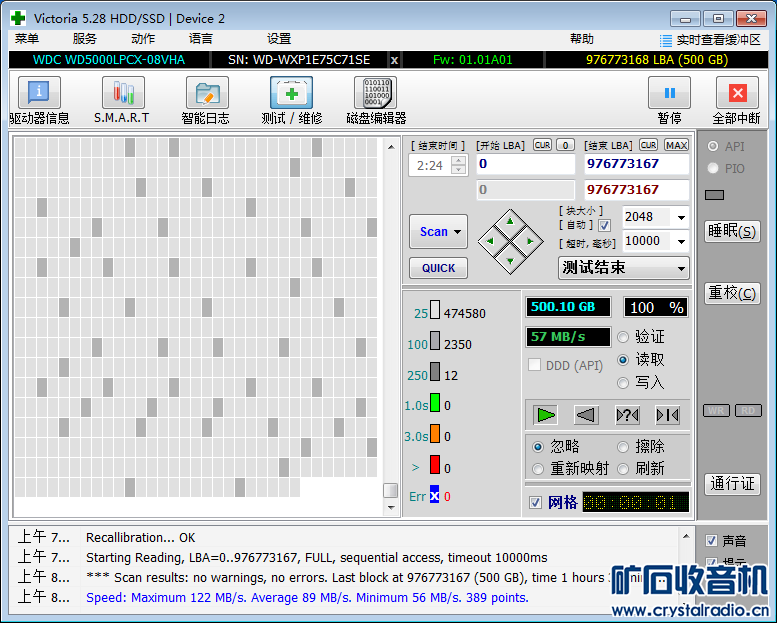Toggle the sound (声音) checkbox
The image size is (777, 623).
coord(711,540)
